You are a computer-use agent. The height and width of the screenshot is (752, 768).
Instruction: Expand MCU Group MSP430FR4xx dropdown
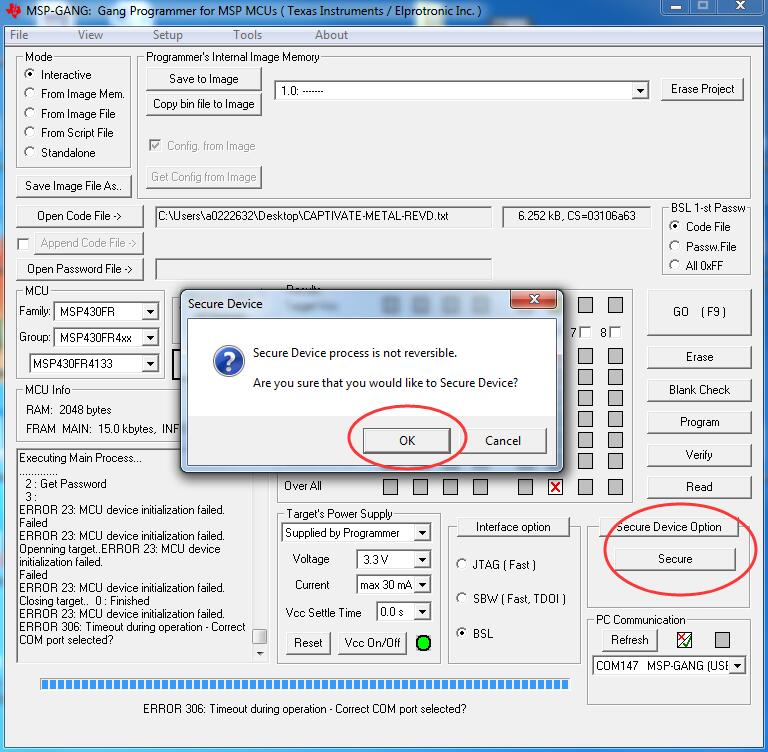click(150, 338)
